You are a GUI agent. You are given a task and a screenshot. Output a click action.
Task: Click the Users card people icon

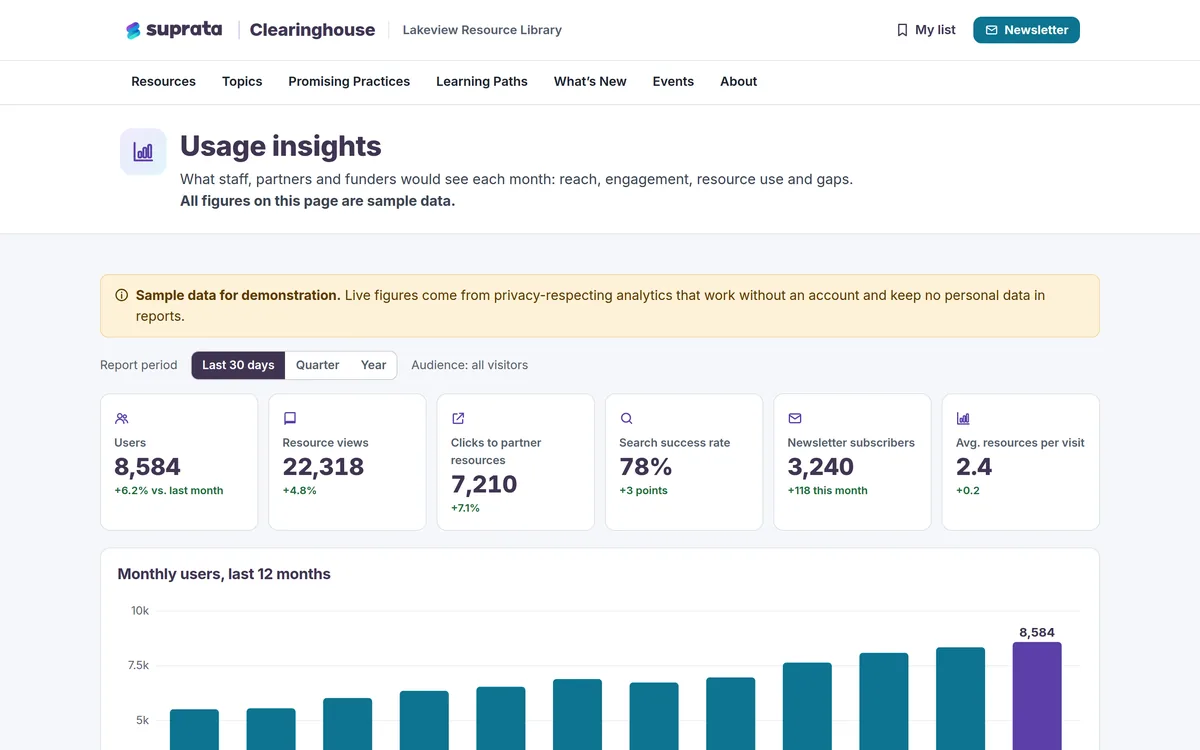[122, 418]
